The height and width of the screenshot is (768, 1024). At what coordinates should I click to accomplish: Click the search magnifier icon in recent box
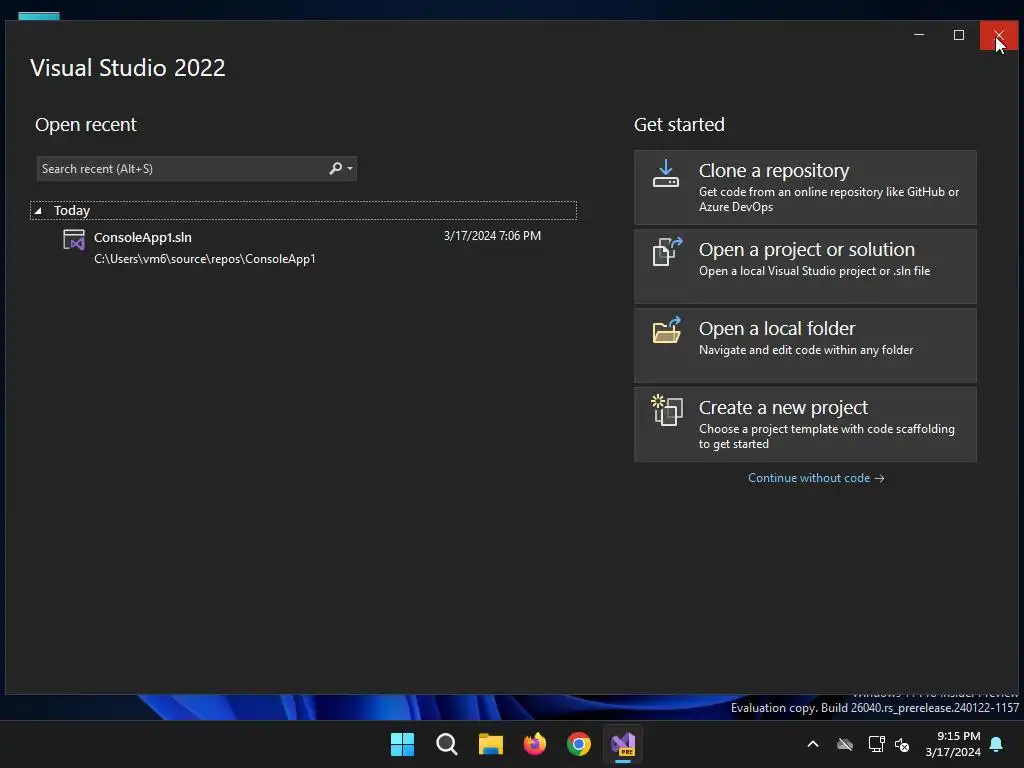(x=336, y=168)
